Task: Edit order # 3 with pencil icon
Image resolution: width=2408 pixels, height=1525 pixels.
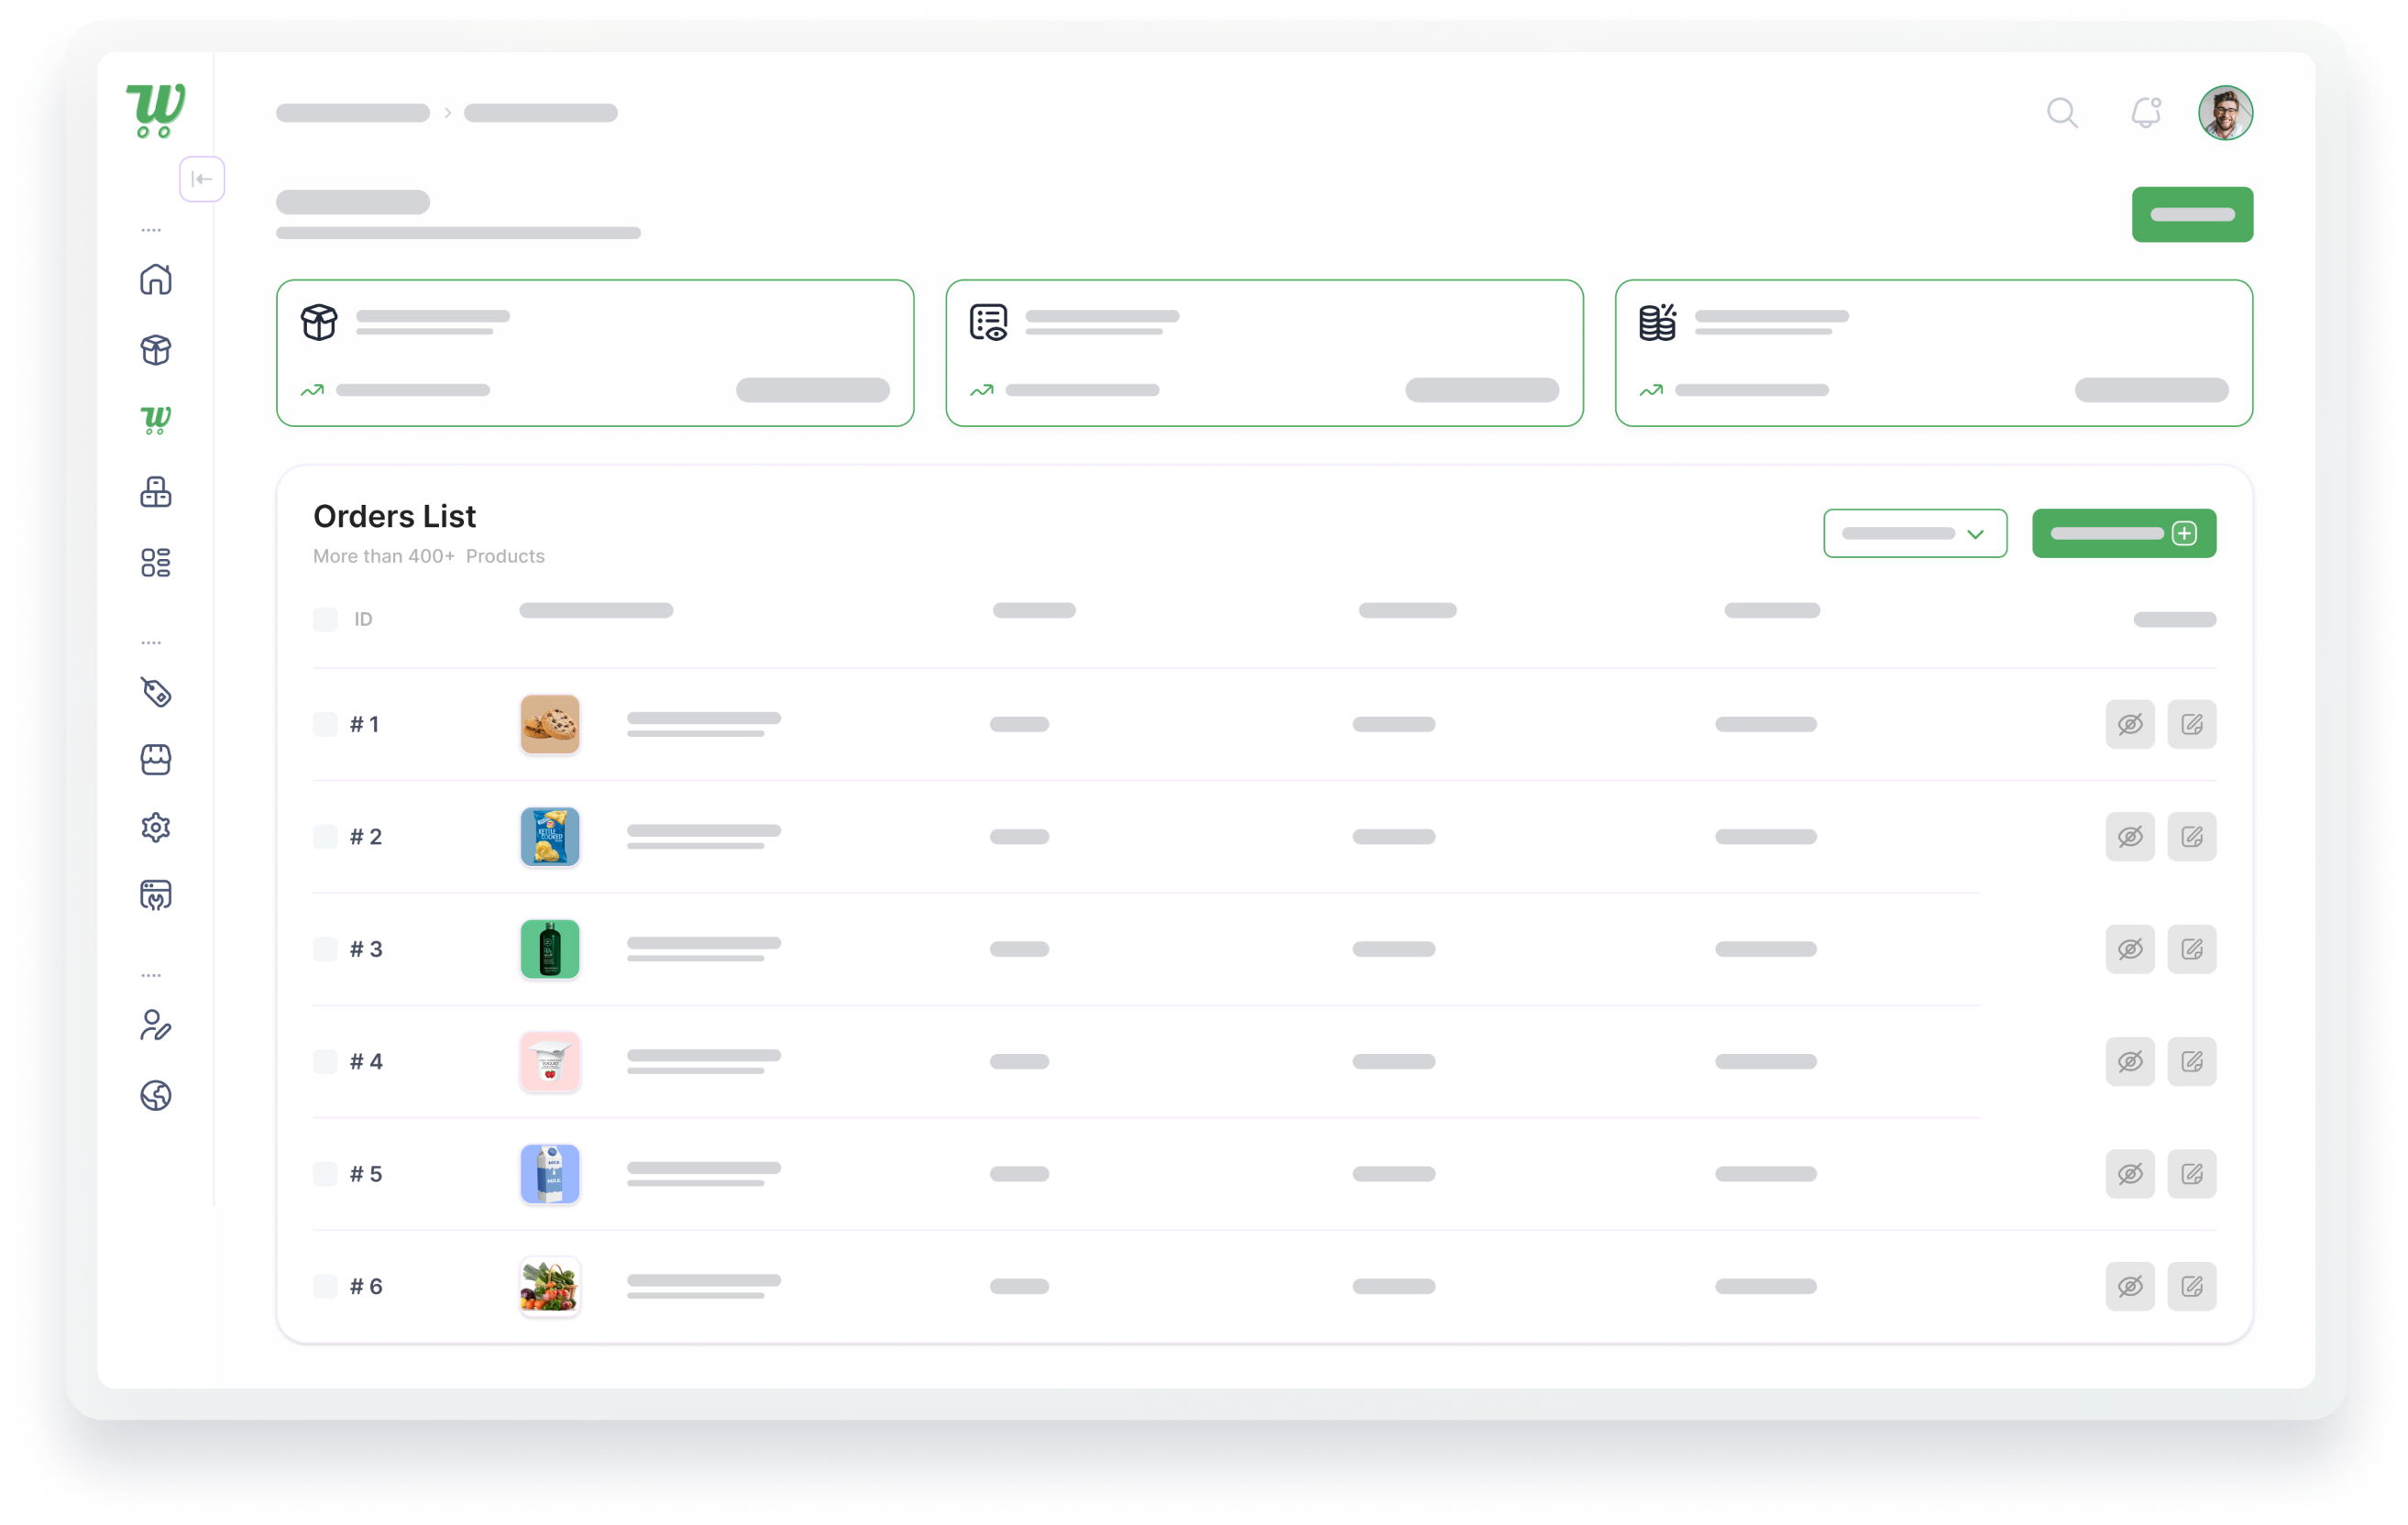Action: coord(2192,949)
